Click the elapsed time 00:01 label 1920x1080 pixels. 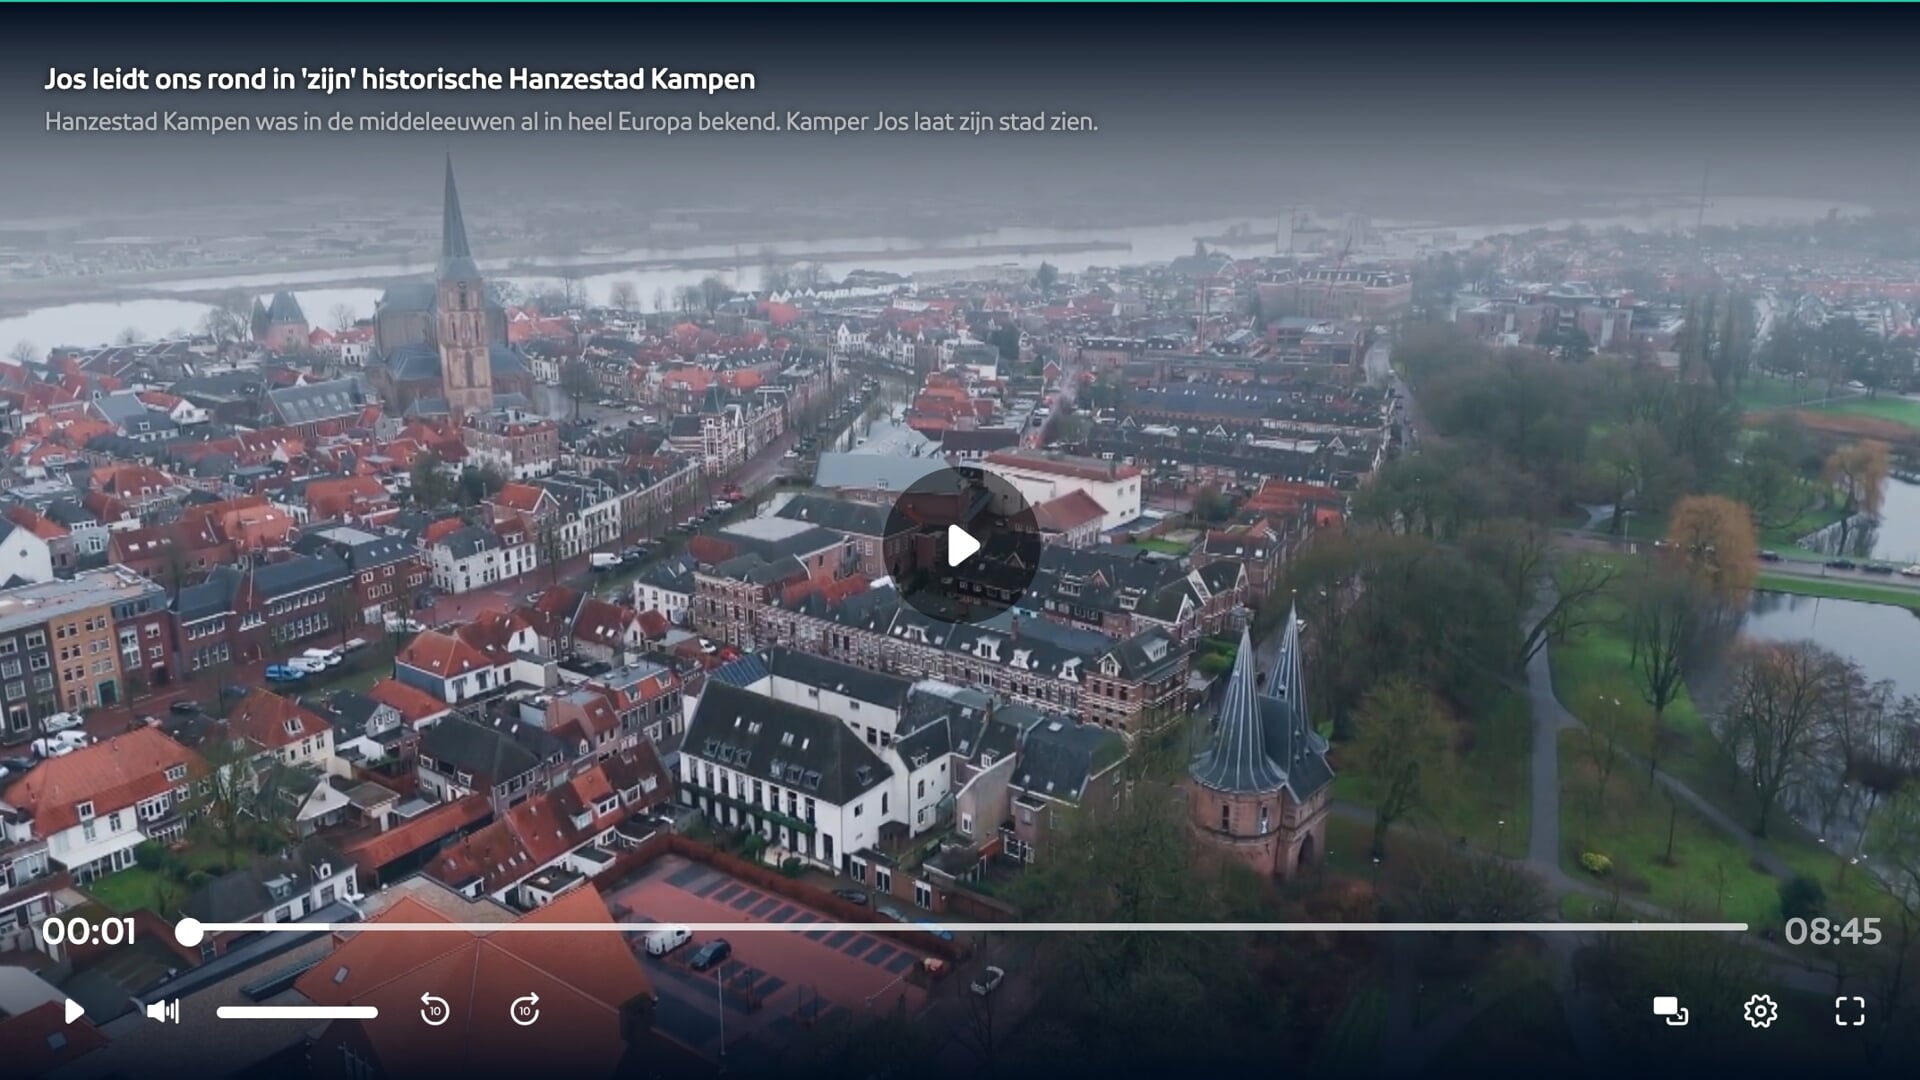(88, 931)
